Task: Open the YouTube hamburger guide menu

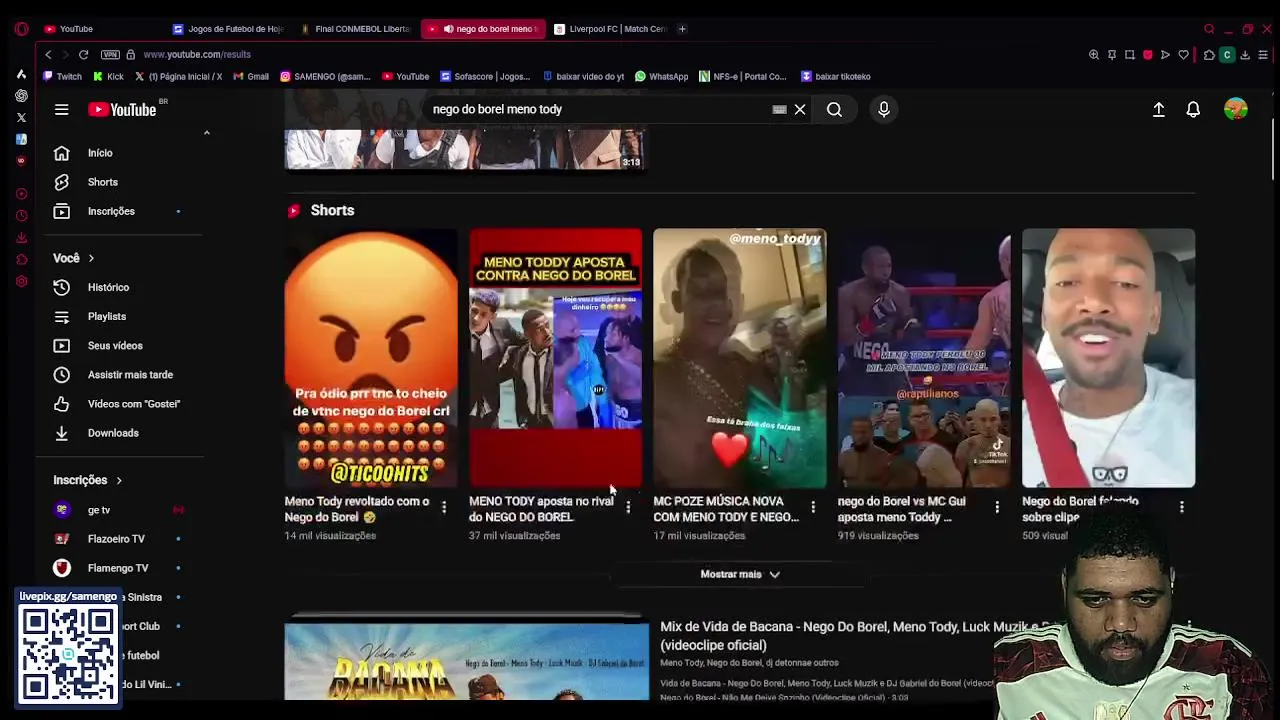Action: (61, 110)
